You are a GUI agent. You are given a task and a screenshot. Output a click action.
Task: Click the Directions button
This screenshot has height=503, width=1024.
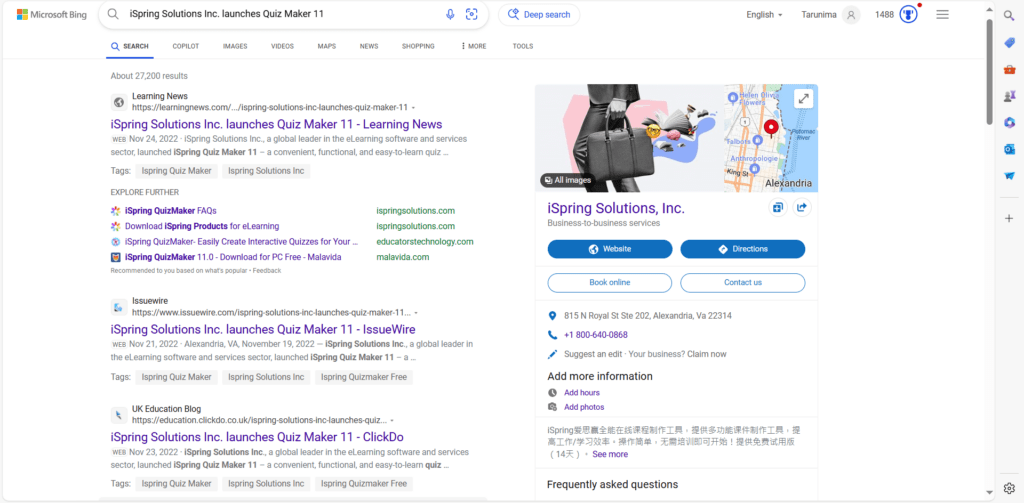point(742,249)
